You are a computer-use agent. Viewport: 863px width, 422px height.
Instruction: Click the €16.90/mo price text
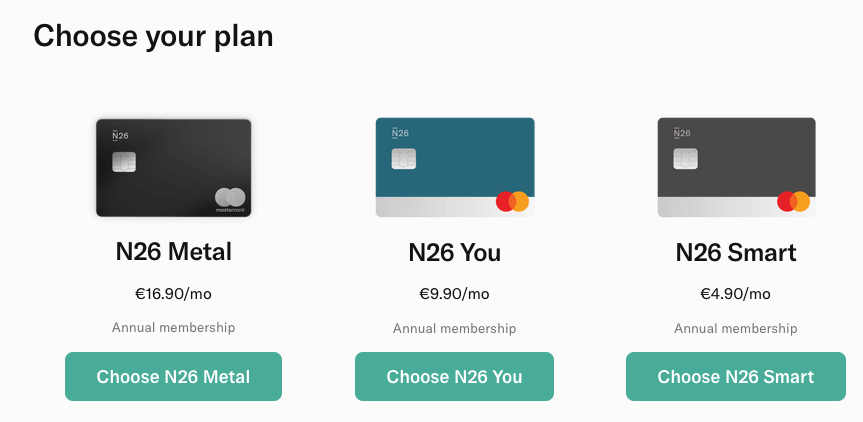[173, 294]
